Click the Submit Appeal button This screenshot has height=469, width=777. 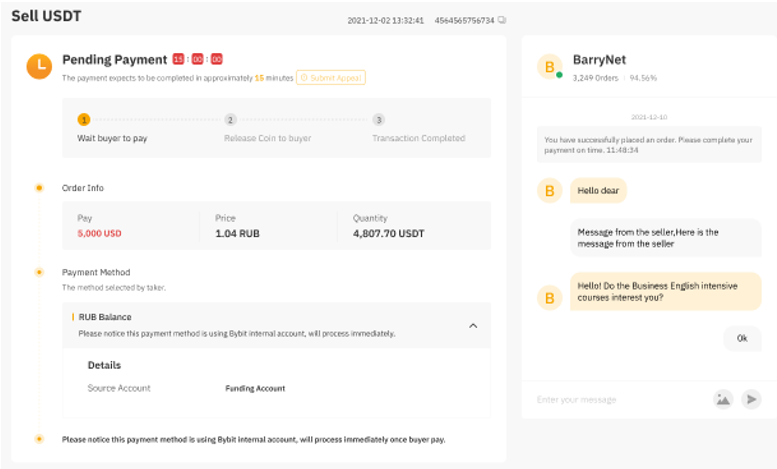(331, 77)
